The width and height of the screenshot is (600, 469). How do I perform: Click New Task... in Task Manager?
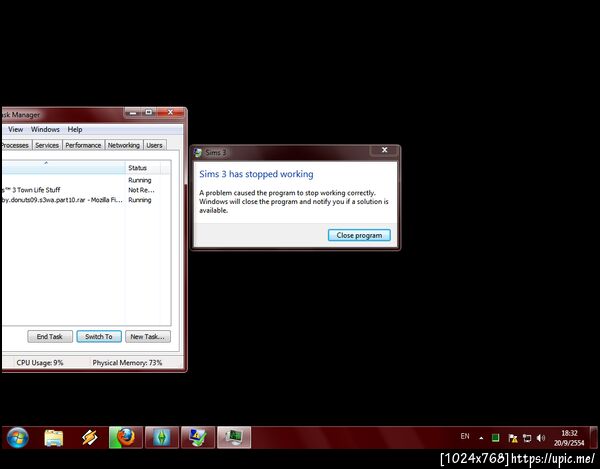148,337
